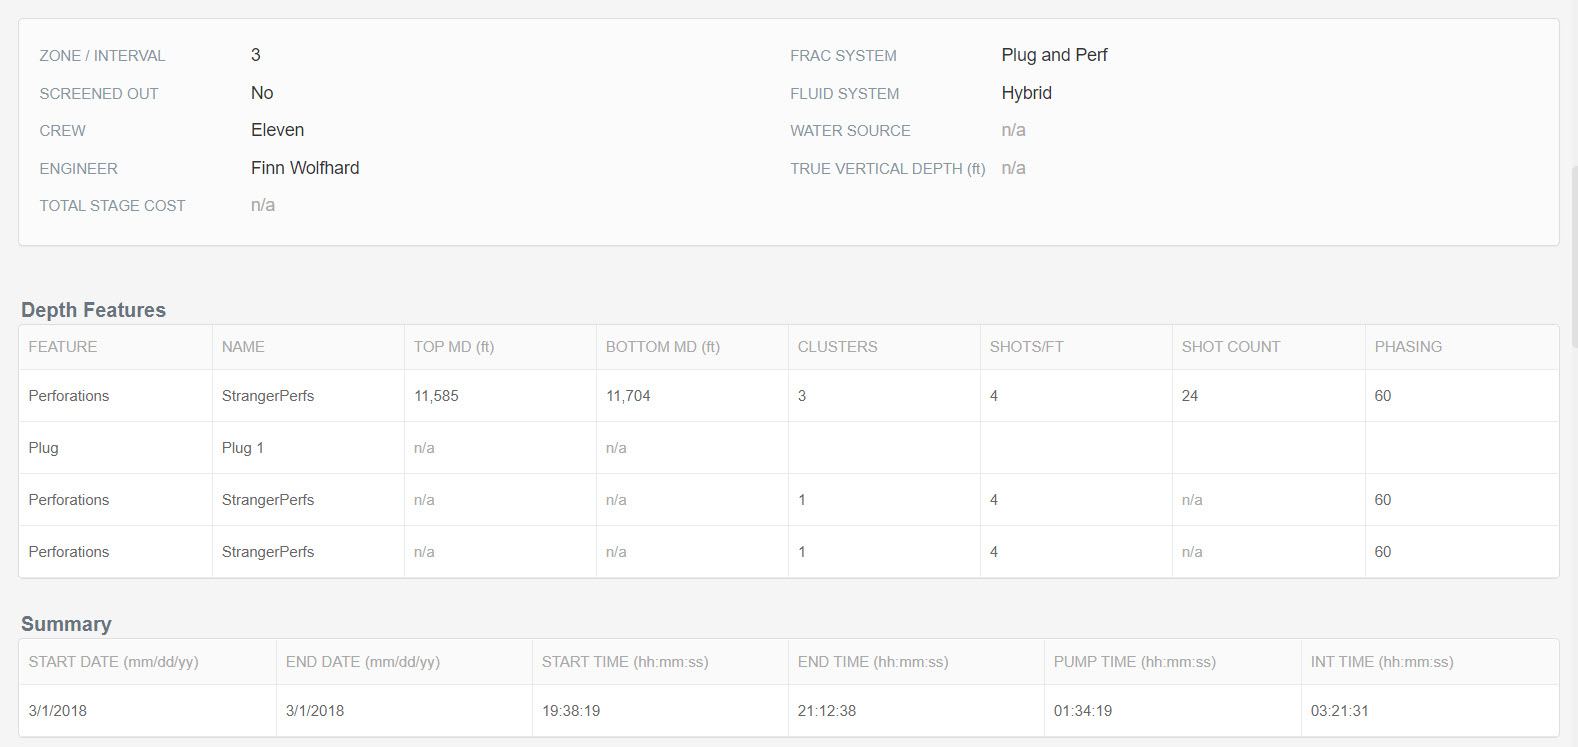Screen dimensions: 1578x747
Task: Click the 11,704 bottom MD value
Action: tap(628, 396)
